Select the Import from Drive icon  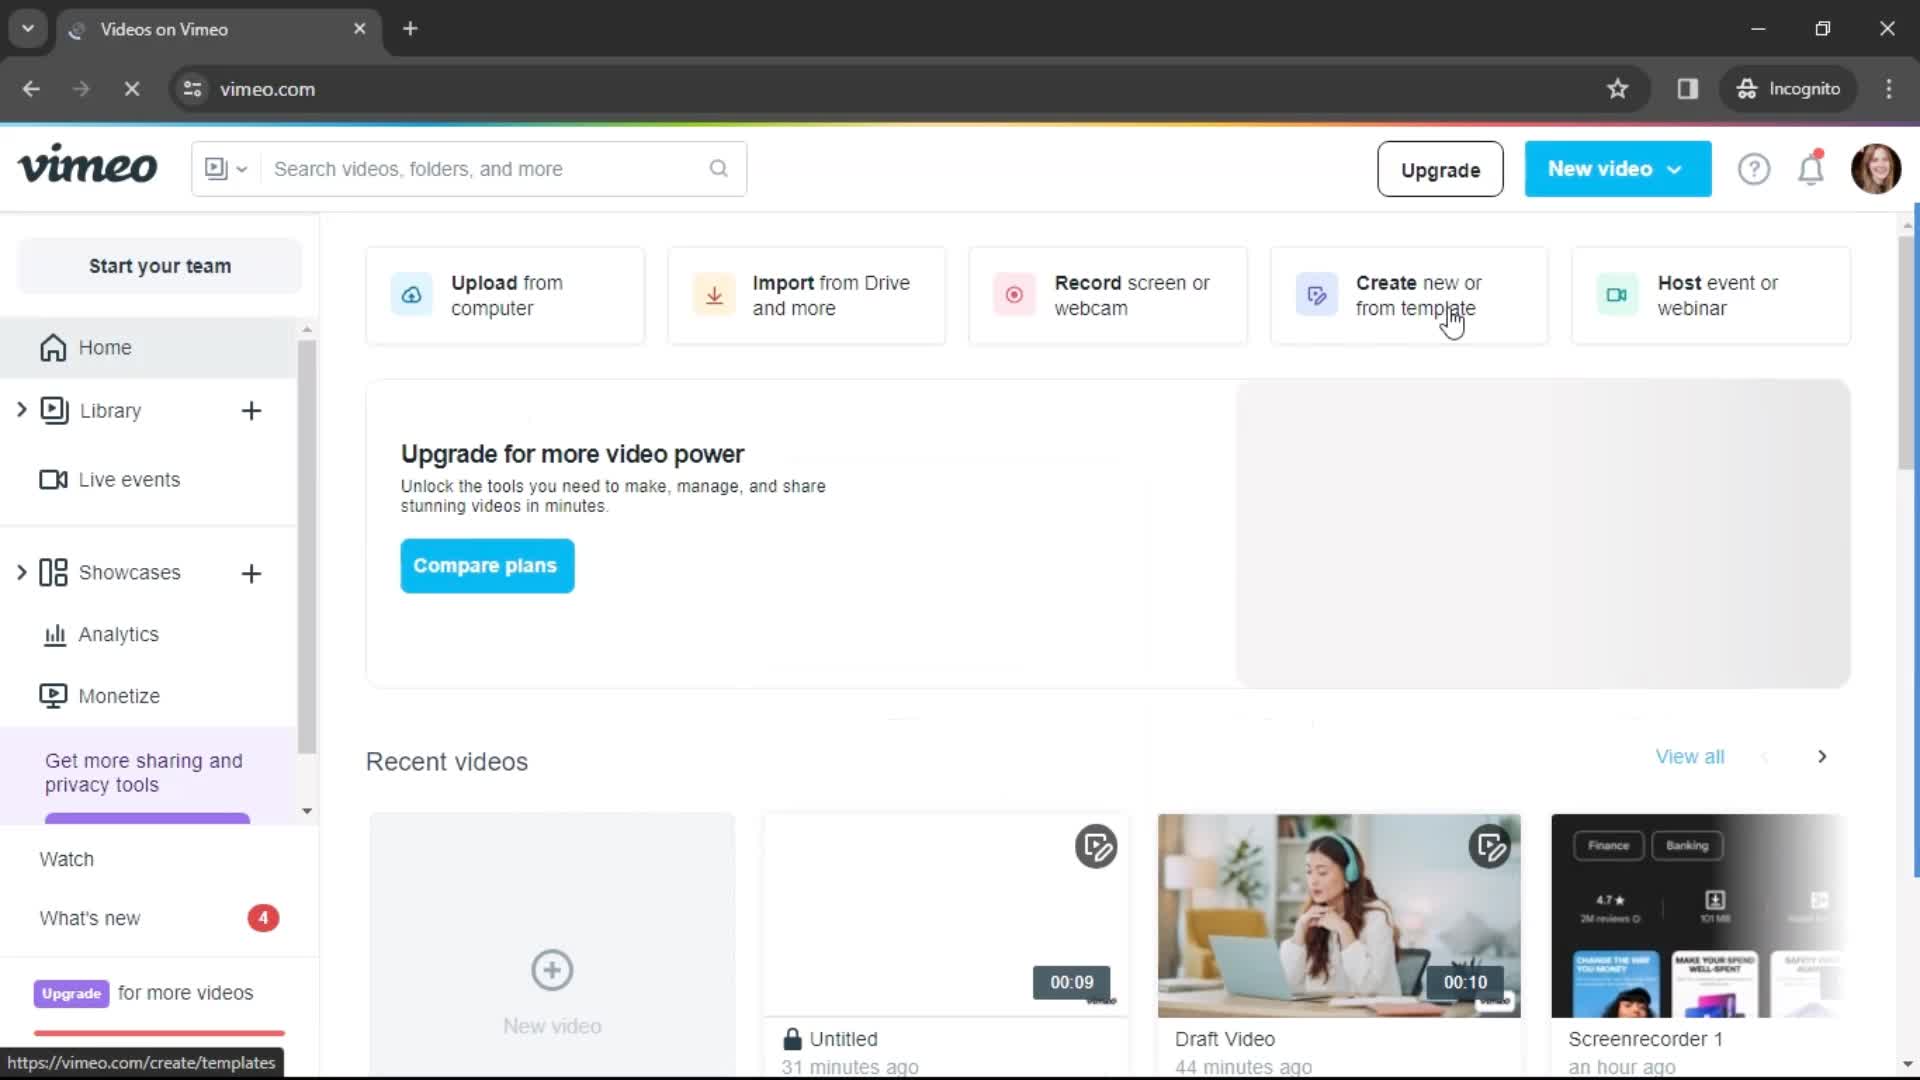point(712,294)
